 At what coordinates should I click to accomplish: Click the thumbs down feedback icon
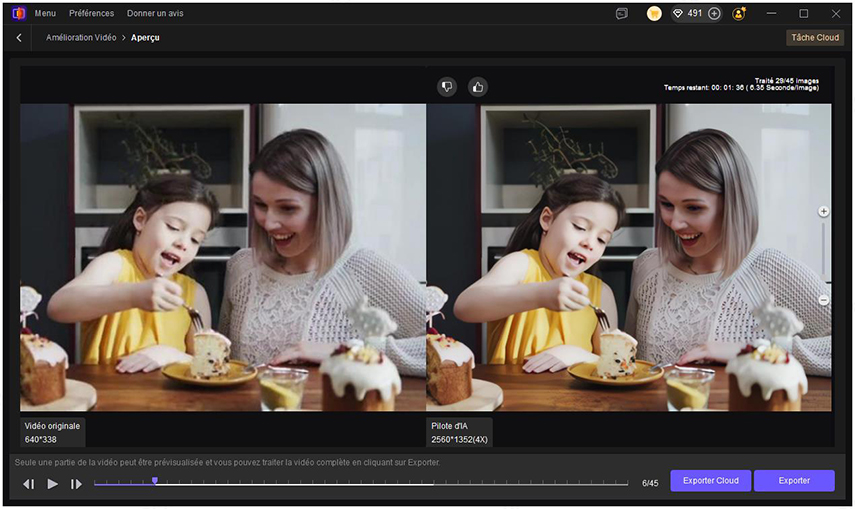(x=447, y=87)
